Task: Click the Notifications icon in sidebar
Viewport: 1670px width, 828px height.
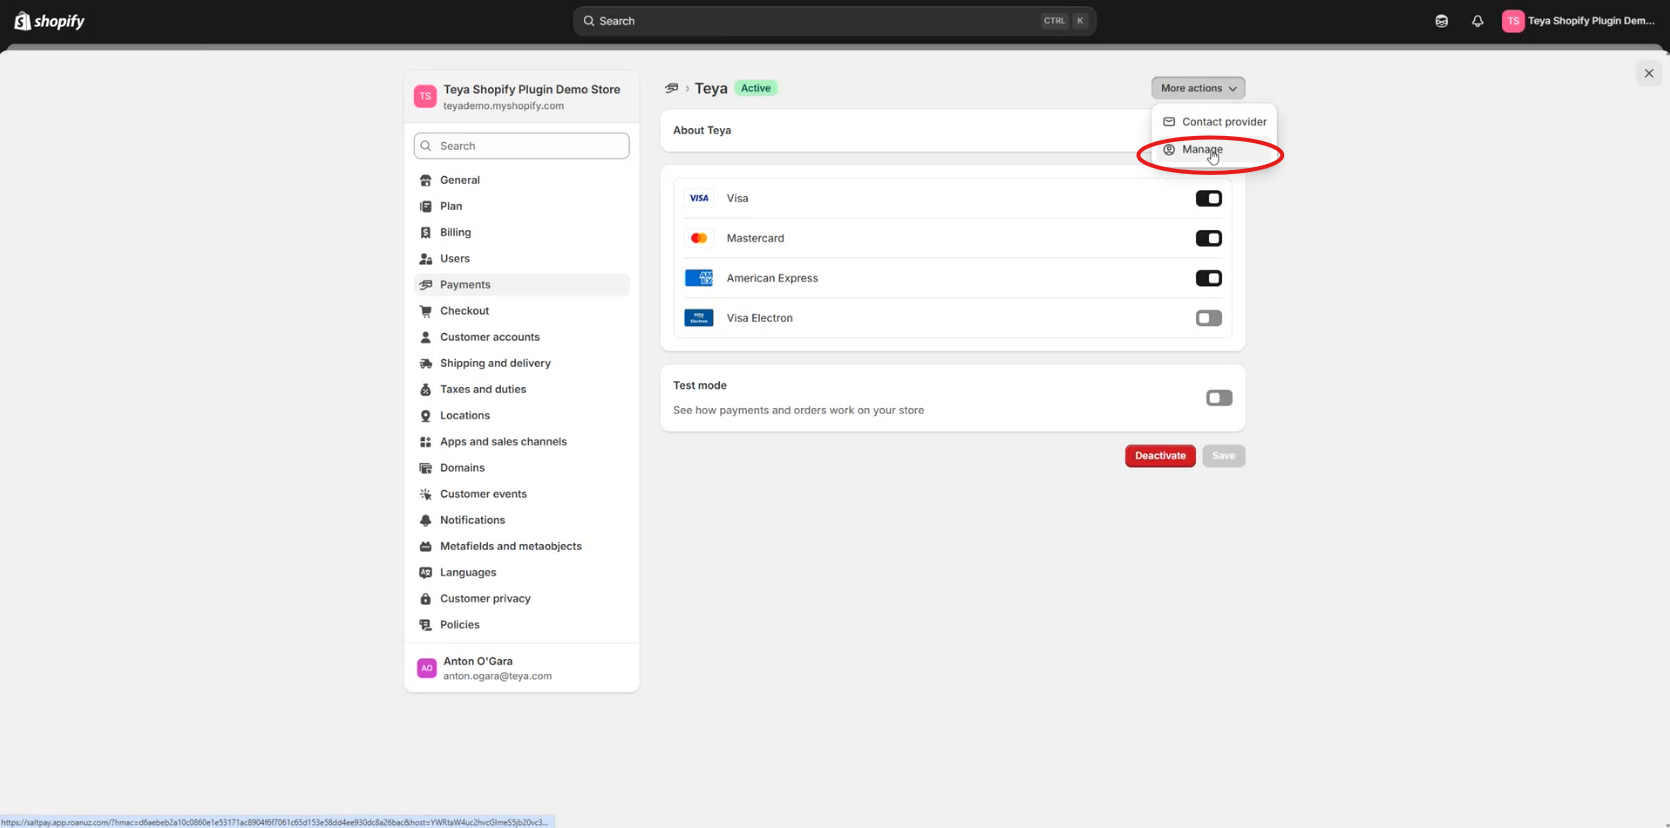Action: [x=426, y=520]
